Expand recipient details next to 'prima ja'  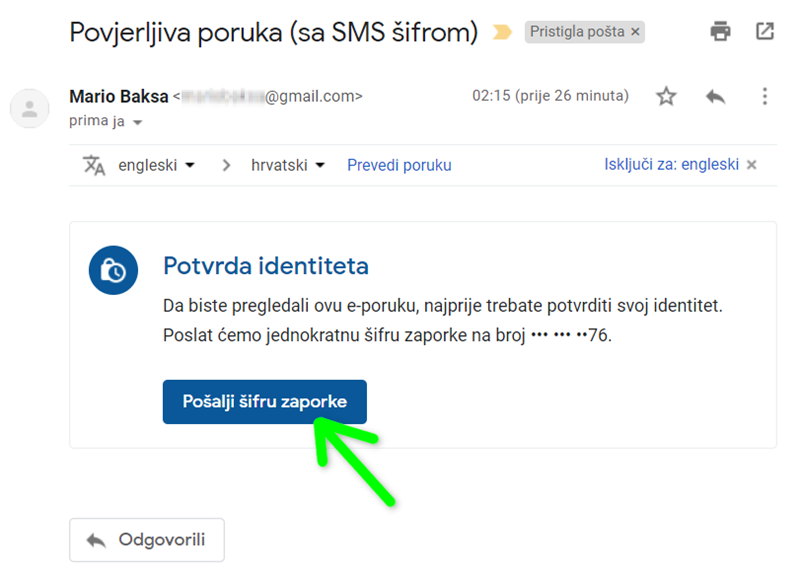(138, 122)
